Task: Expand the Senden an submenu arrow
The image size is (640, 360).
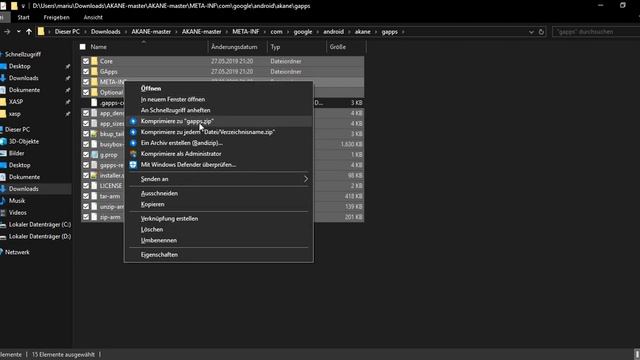Action: pyautogui.click(x=306, y=179)
